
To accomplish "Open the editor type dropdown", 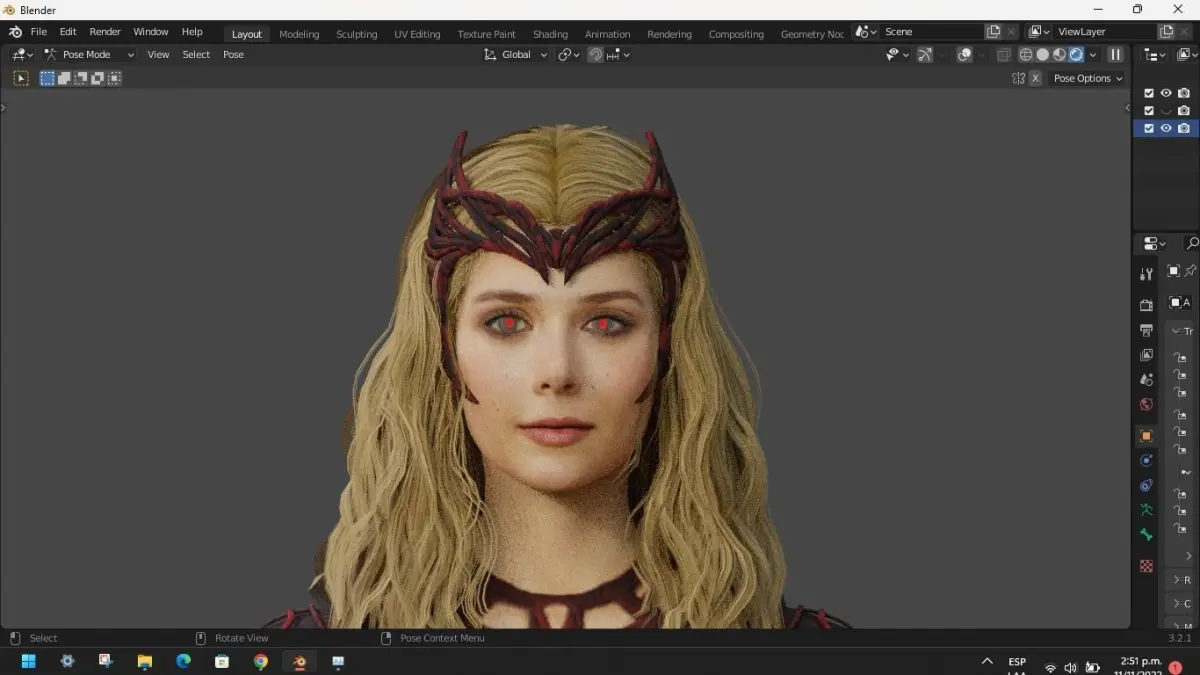I will tap(21, 55).
